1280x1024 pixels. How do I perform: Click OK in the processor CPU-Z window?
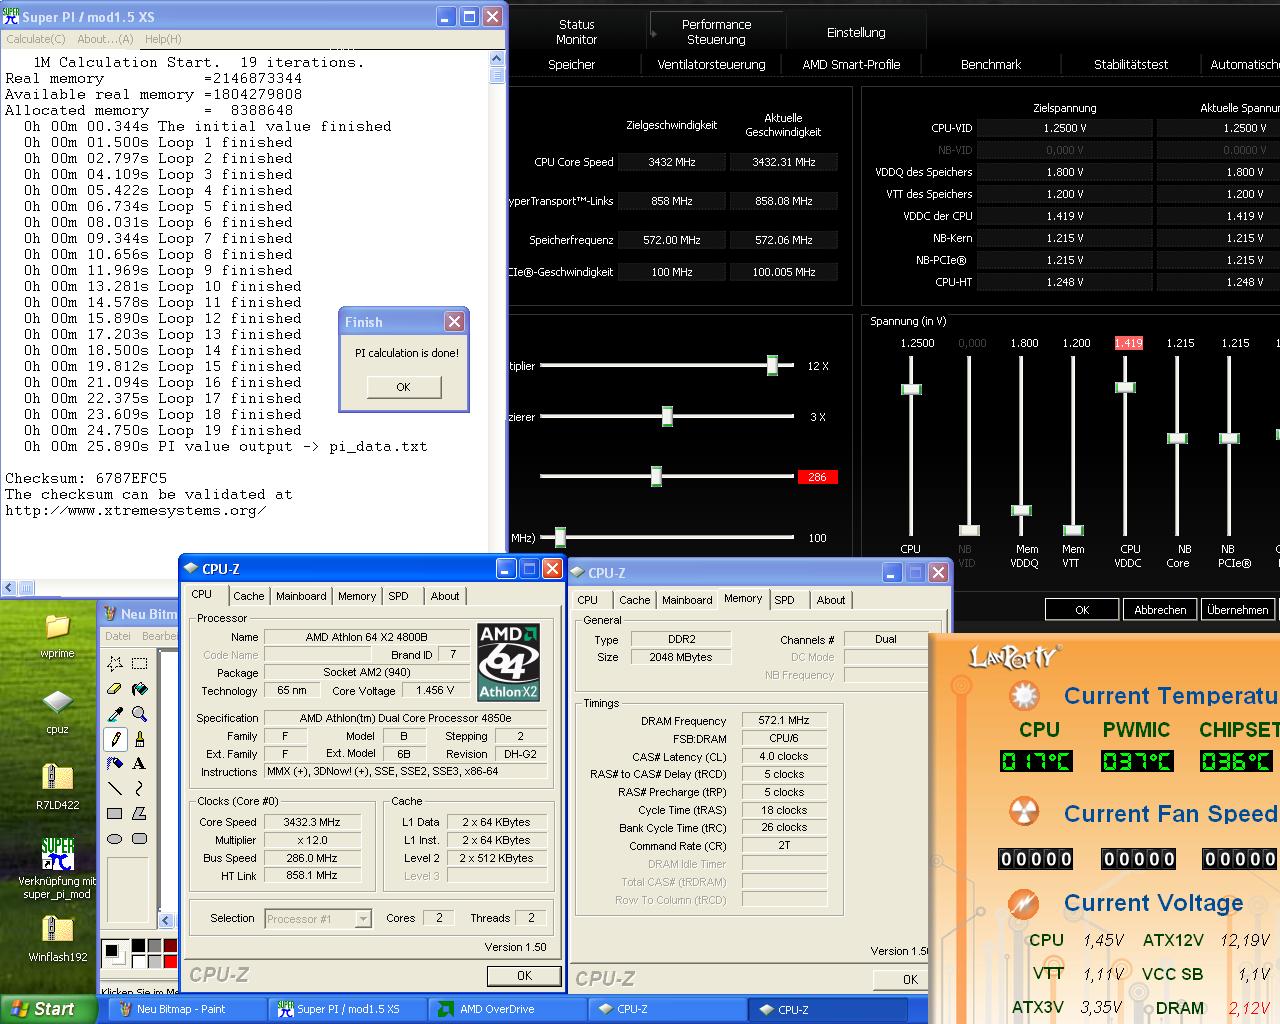(x=524, y=975)
